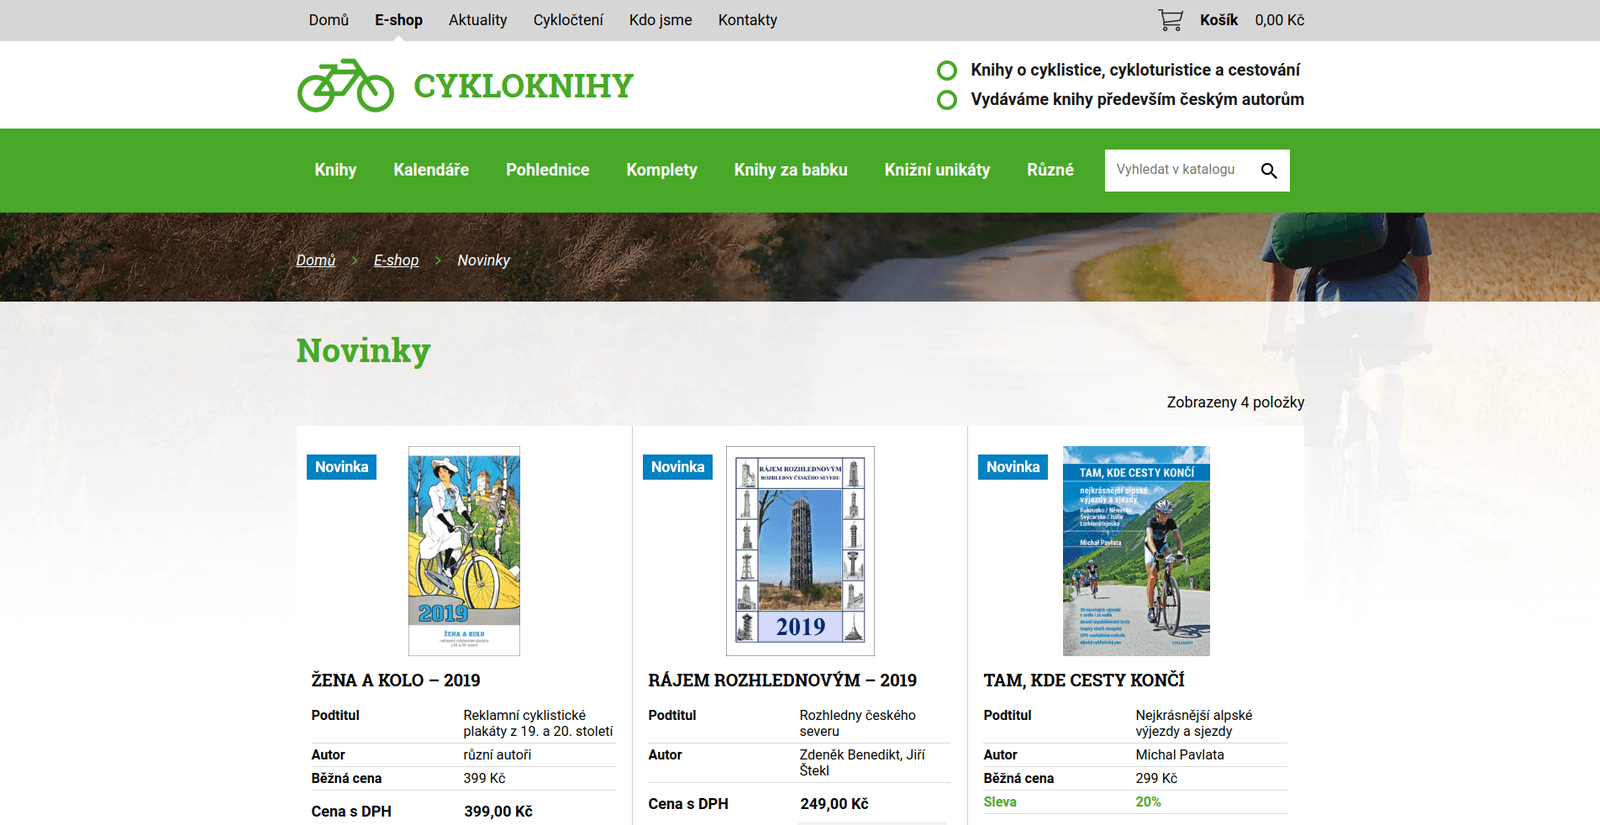Click Tam, kde cesty končí book cover

(x=1136, y=551)
